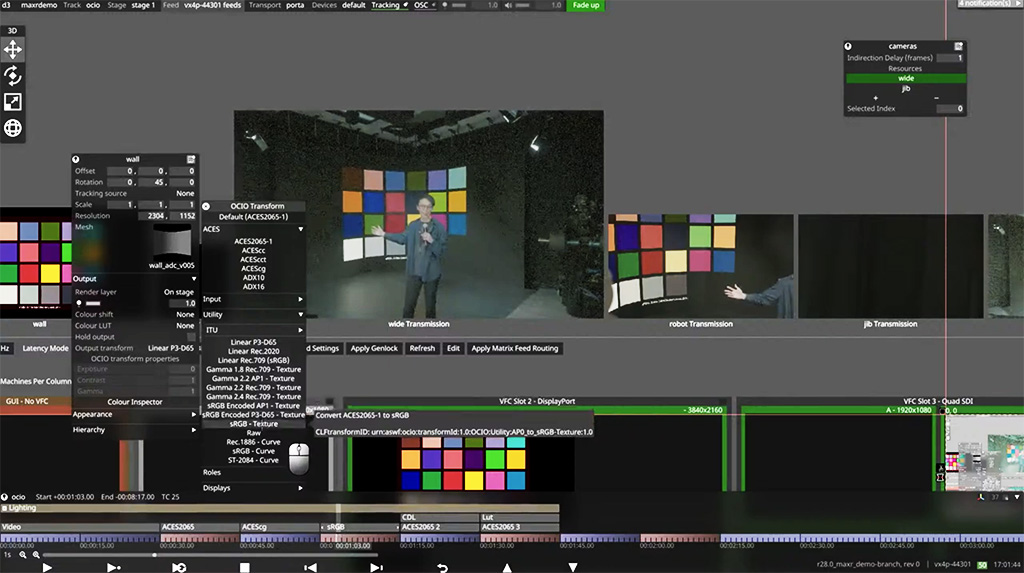Toggle the Lighting layer group checkbox
This screenshot has width=1024, height=573.
tap(5, 508)
